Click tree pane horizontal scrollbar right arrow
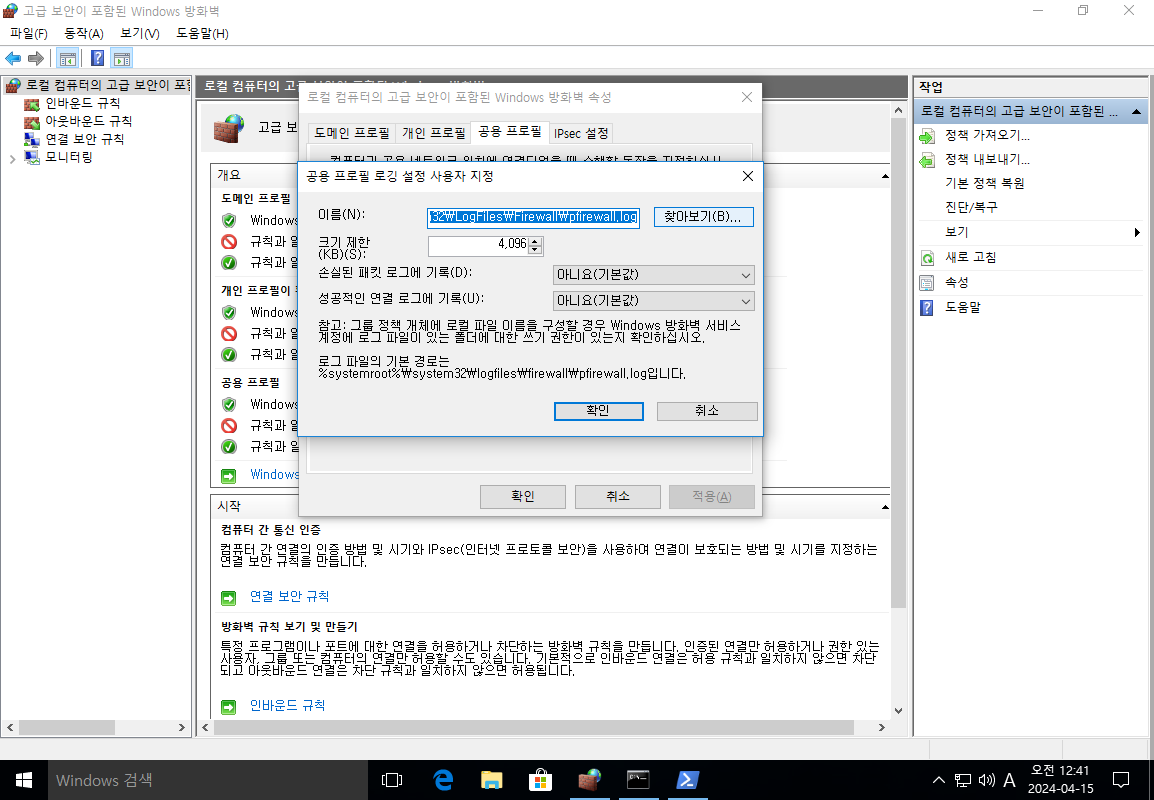Screen dimensions: 1154x800 pyautogui.click(x=182, y=728)
